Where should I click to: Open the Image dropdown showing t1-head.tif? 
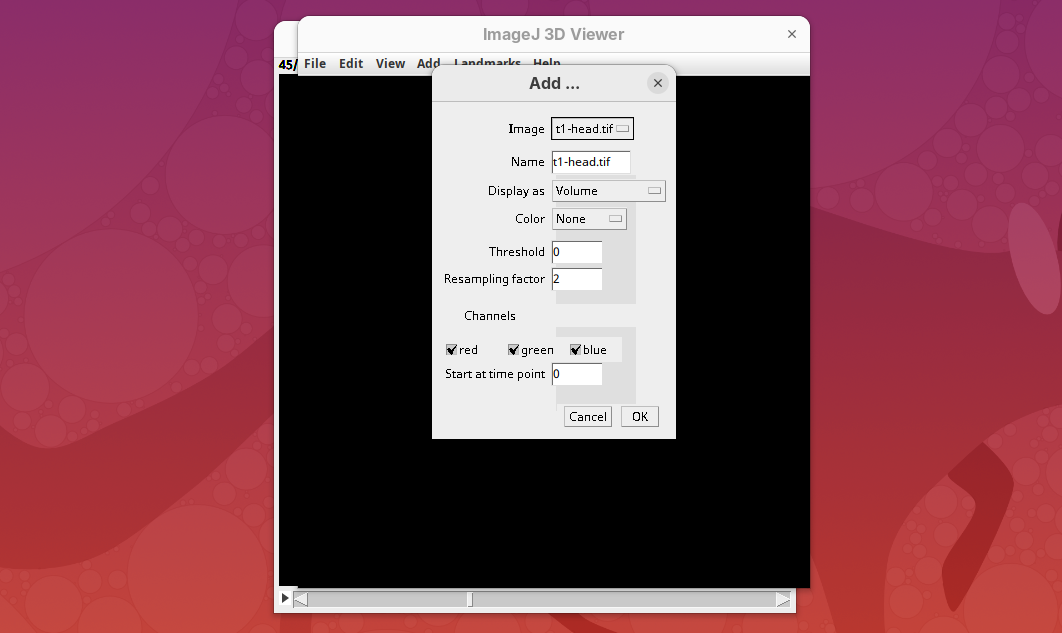(592, 129)
